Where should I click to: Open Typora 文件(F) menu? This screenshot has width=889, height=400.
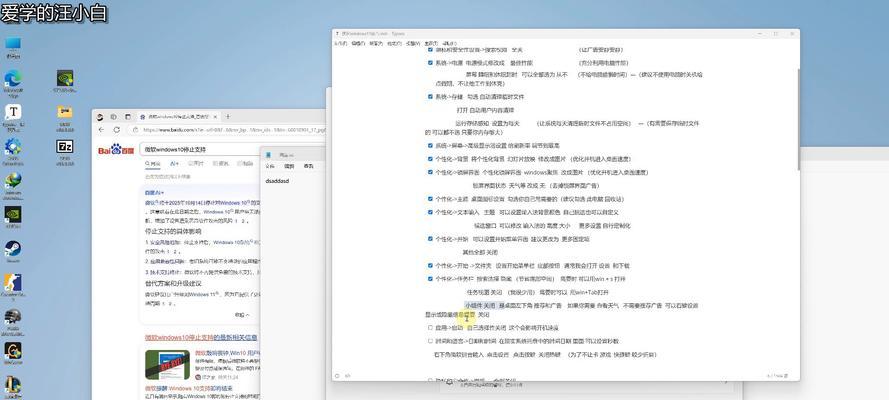[x=341, y=43]
